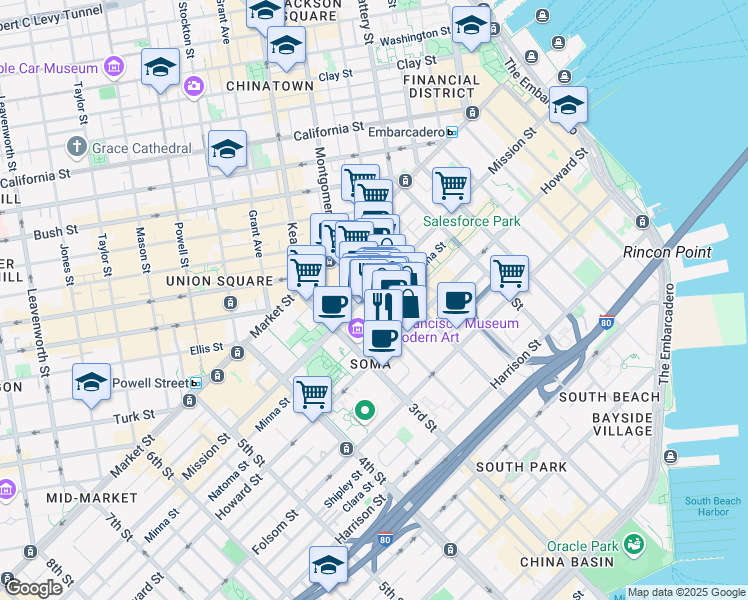
Task: Open the South Beach Harbor label
Action: pyautogui.click(x=713, y=507)
